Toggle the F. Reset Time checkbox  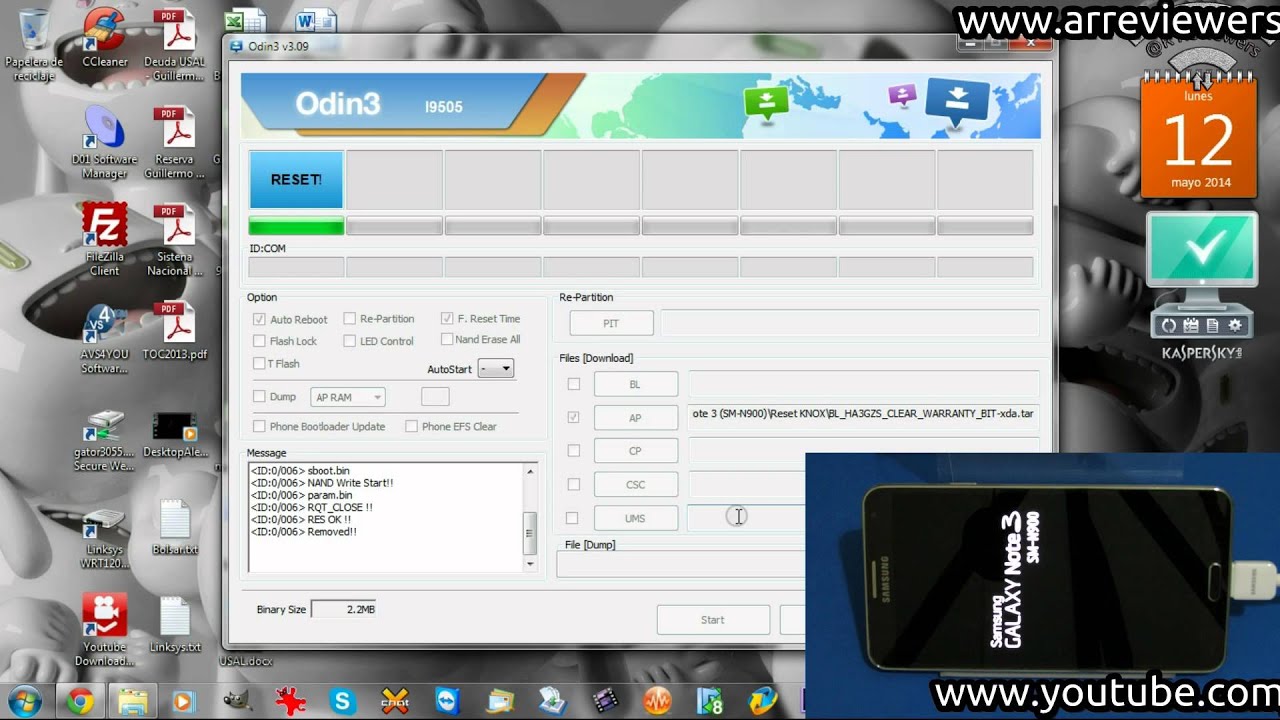click(x=447, y=318)
